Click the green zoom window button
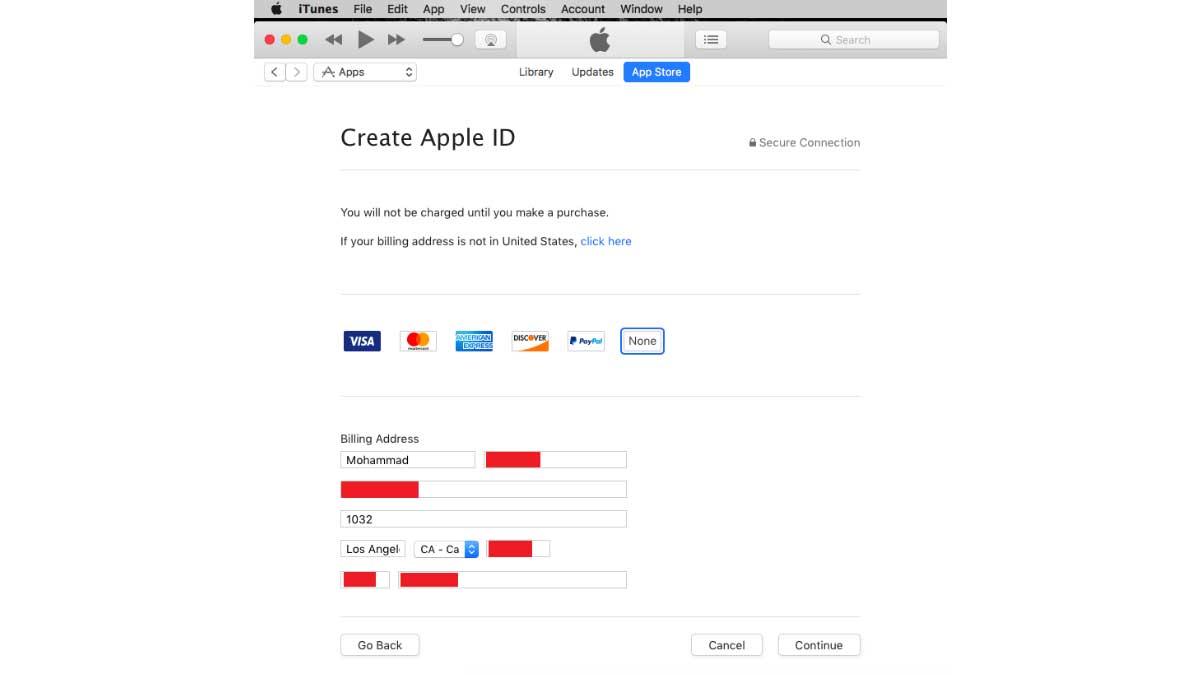Image resolution: width=1200 pixels, height=675 pixels. coord(302,40)
